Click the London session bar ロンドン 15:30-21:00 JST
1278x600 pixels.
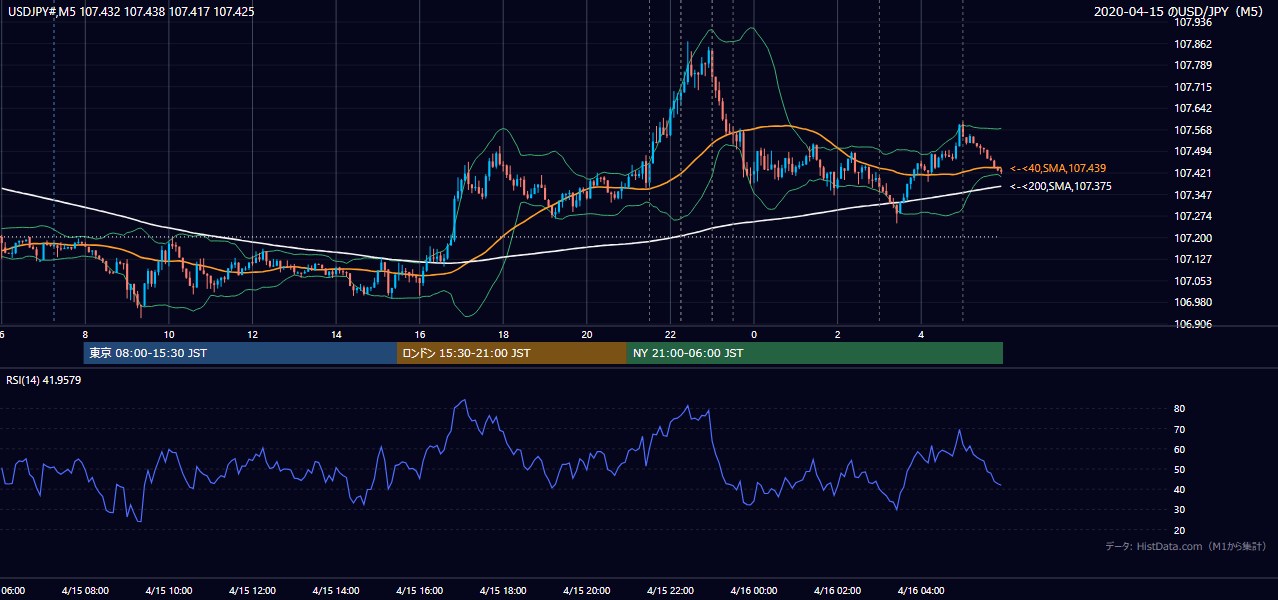[511, 353]
